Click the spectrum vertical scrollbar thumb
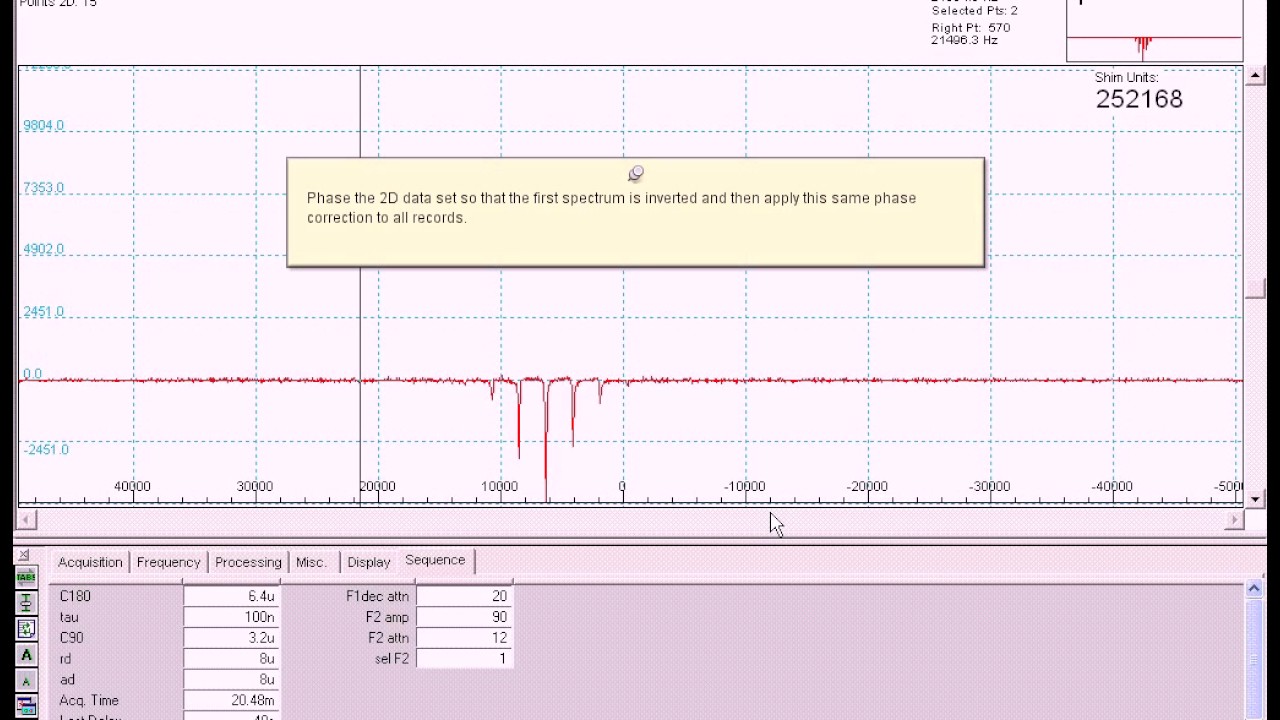 [x=1255, y=290]
